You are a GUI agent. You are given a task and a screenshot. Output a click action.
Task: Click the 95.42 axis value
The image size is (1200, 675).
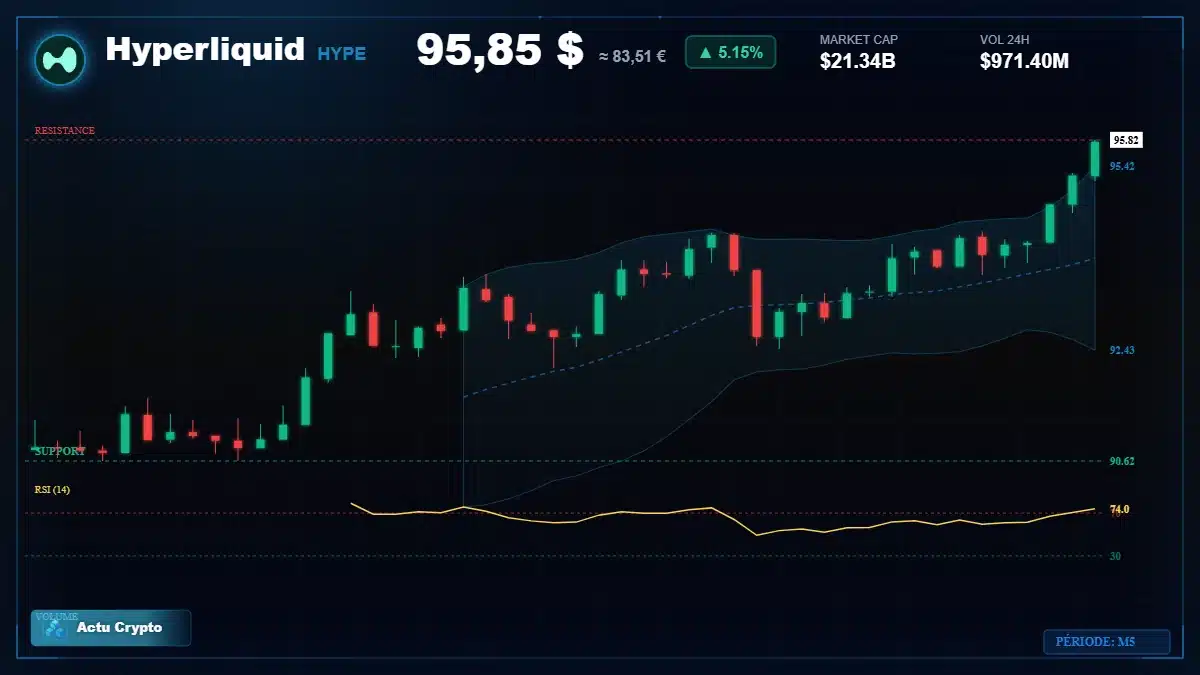pyautogui.click(x=1122, y=166)
